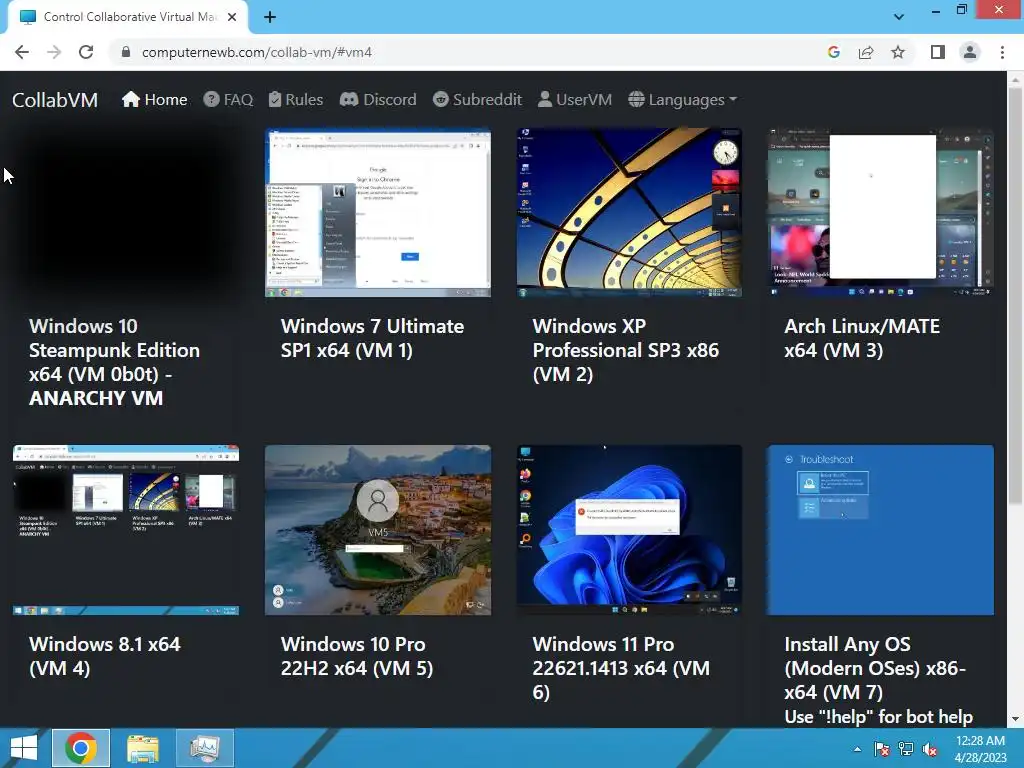Click the share page icon
1024x768 pixels.
pyautogui.click(x=866, y=52)
